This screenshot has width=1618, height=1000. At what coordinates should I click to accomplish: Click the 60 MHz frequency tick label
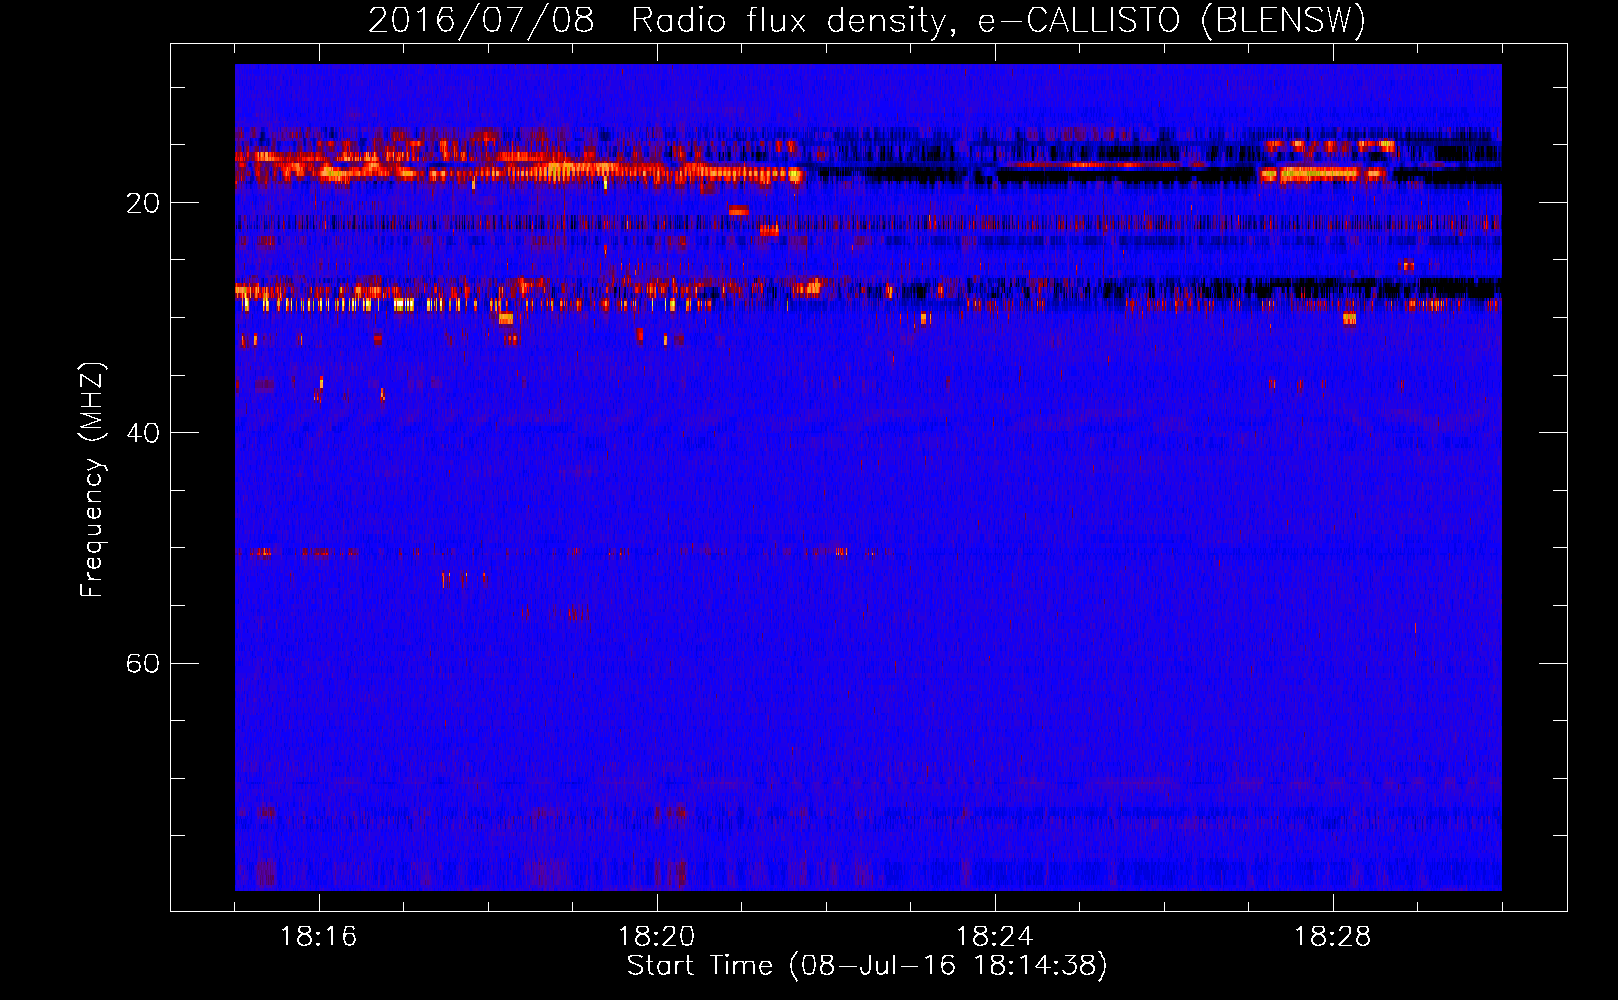pos(142,663)
